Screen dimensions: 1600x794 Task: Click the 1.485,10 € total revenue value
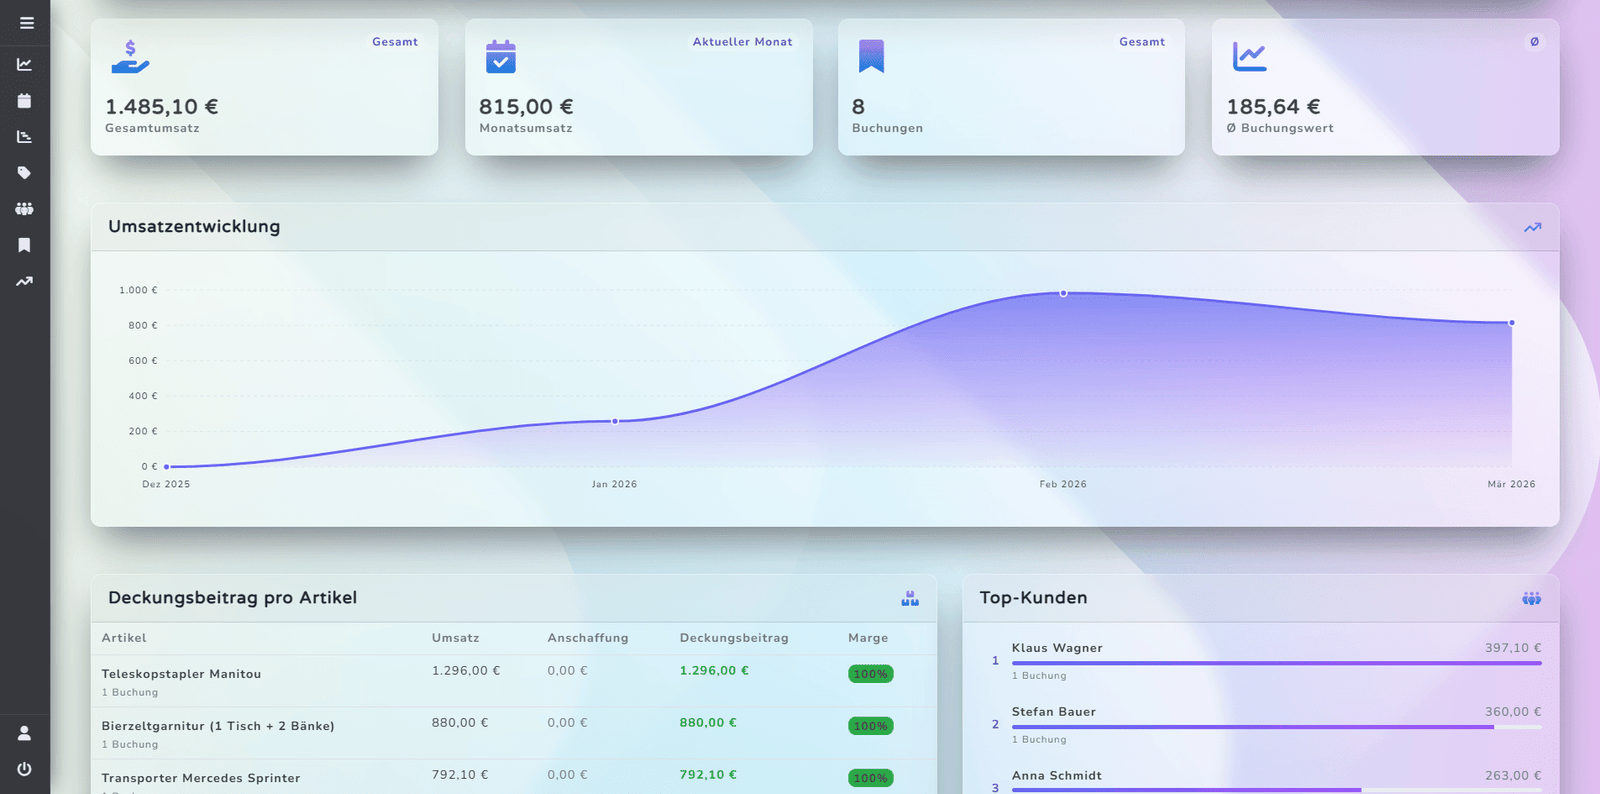161,107
